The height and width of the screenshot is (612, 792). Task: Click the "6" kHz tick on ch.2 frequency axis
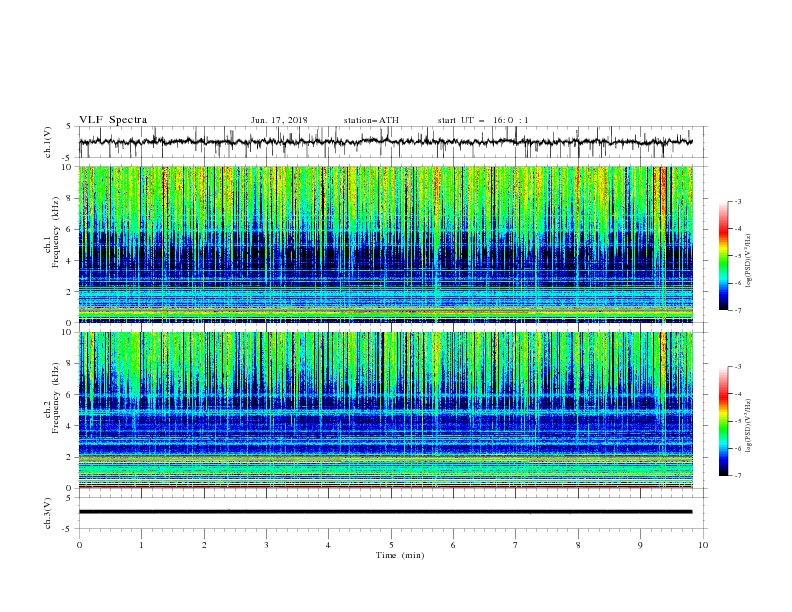click(70, 394)
